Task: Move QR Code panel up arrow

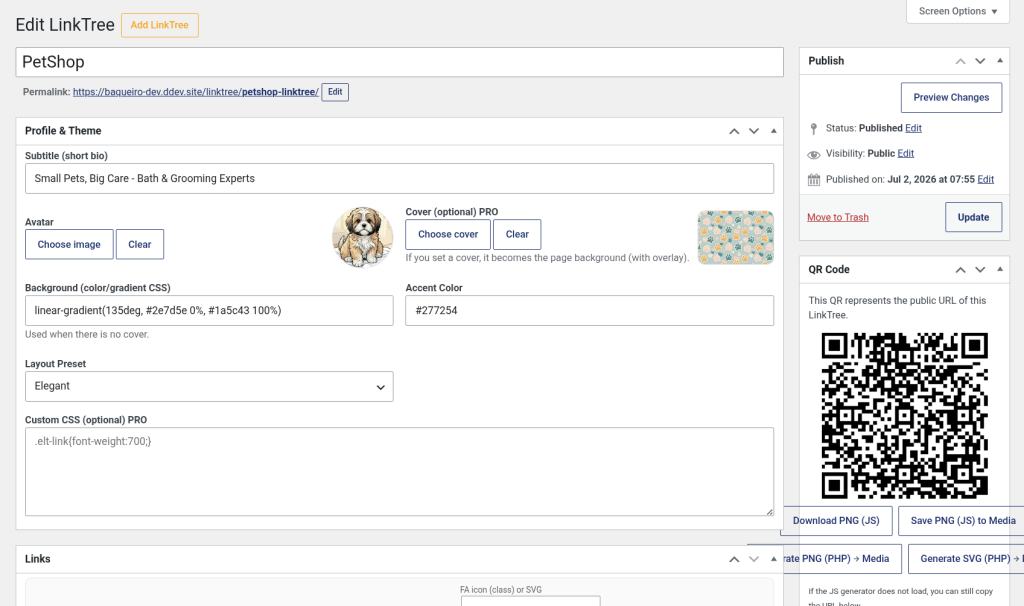Action: tap(960, 270)
